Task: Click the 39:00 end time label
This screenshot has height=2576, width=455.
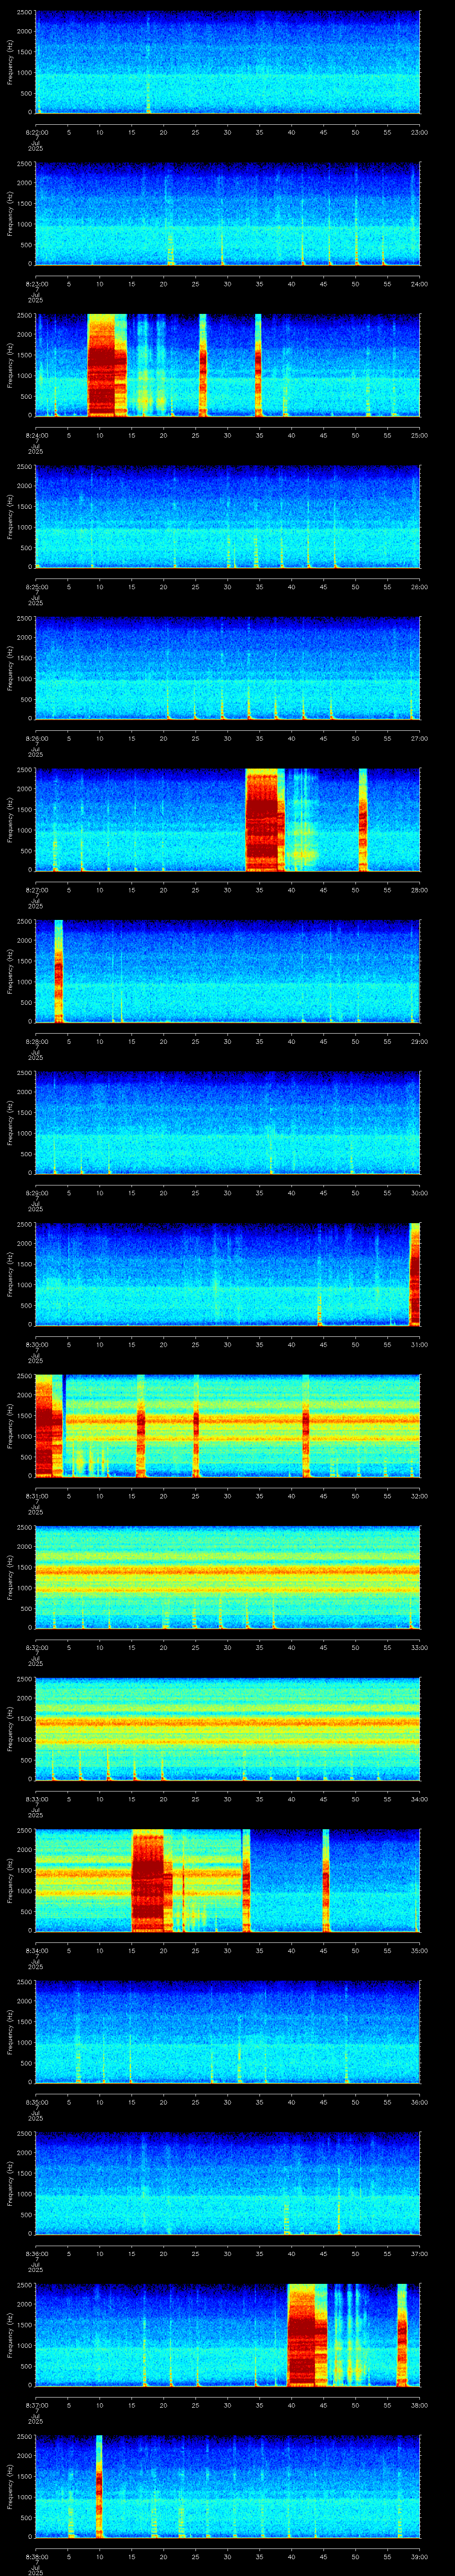Action: click(x=419, y=2556)
